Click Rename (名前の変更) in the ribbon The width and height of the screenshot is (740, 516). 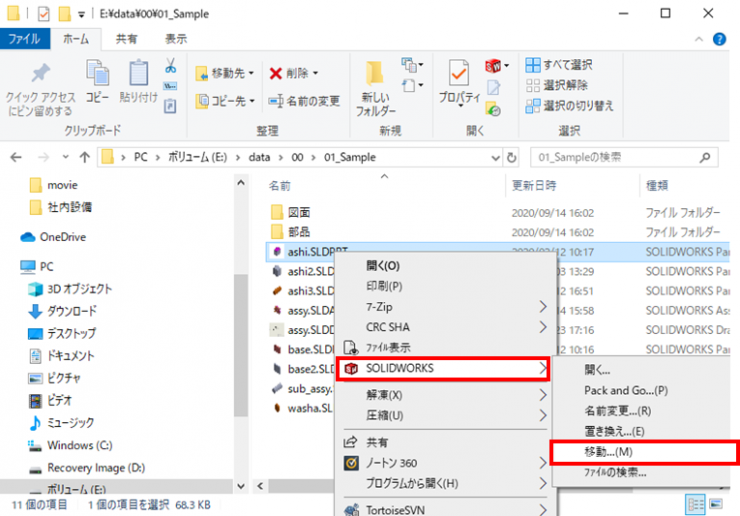point(304,101)
